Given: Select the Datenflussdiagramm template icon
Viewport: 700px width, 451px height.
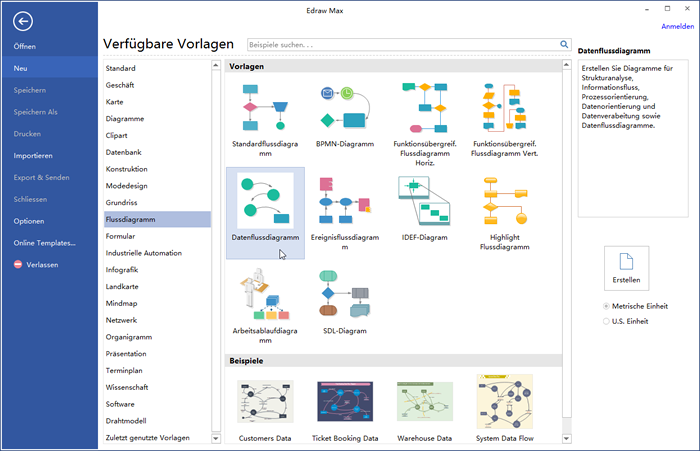Looking at the screenshot, I should [265, 200].
